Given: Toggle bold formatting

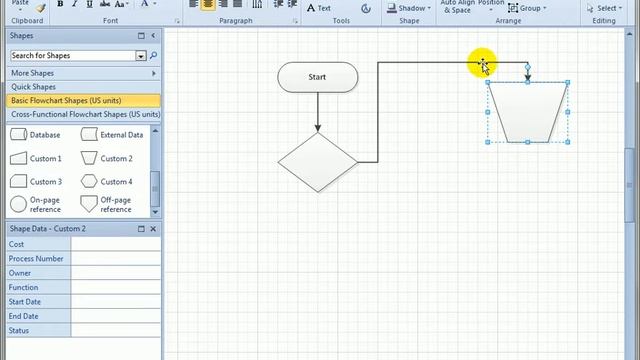Looking at the screenshot, I should click(x=60, y=4).
